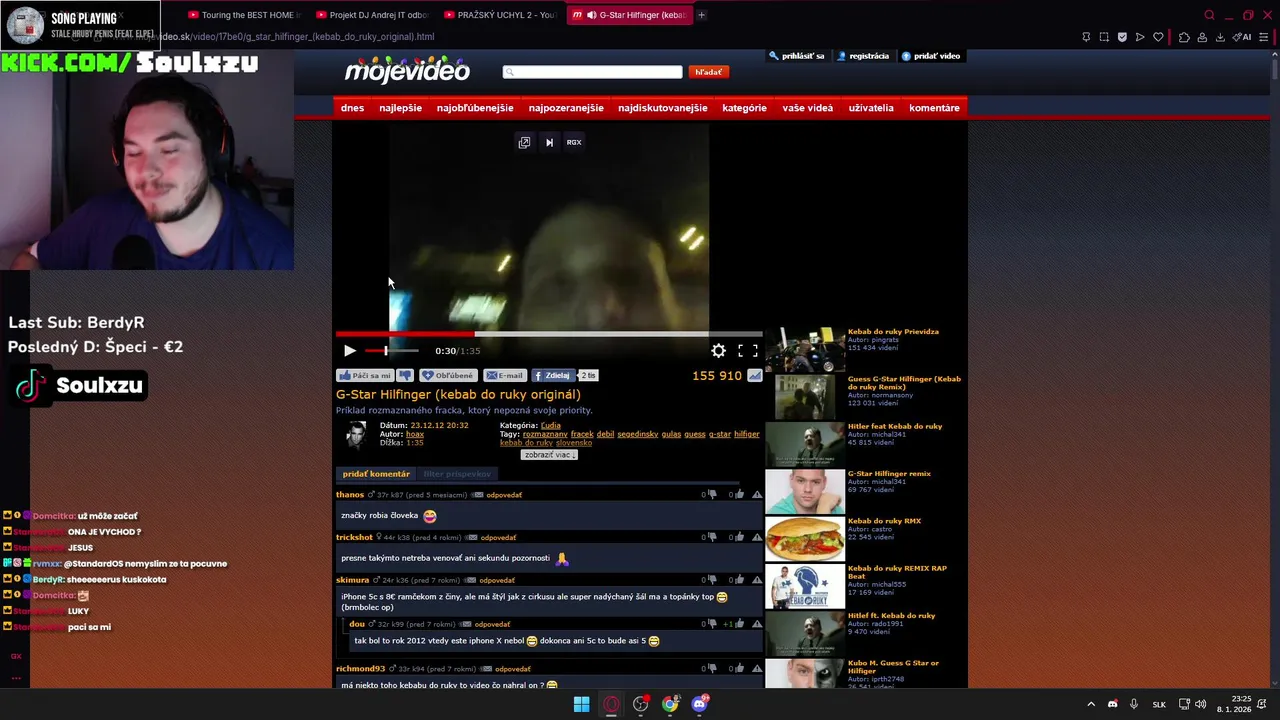Open the g-star tag link

(x=720, y=434)
